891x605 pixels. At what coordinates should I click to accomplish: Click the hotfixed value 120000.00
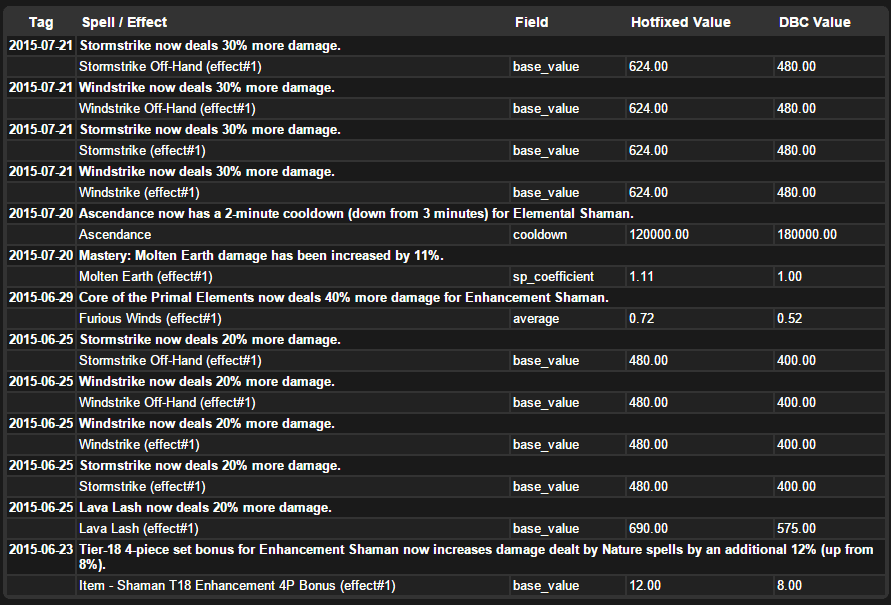659,235
